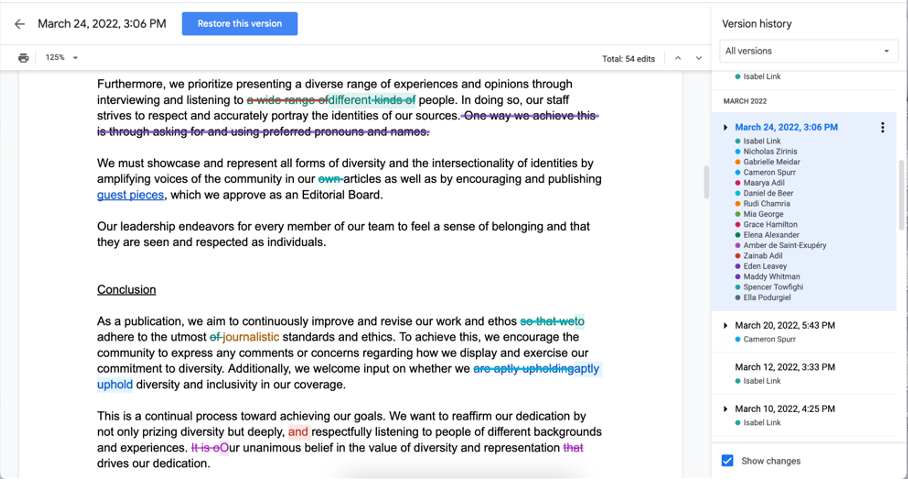Click the print icon
Viewport: 908px width, 480px height.
pos(23,58)
